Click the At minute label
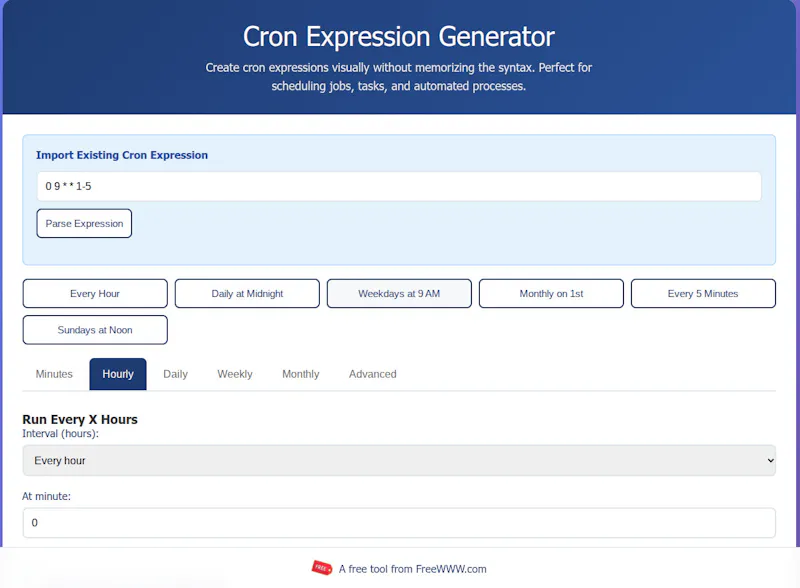Viewport: 800px width, 588px height. [x=46, y=496]
